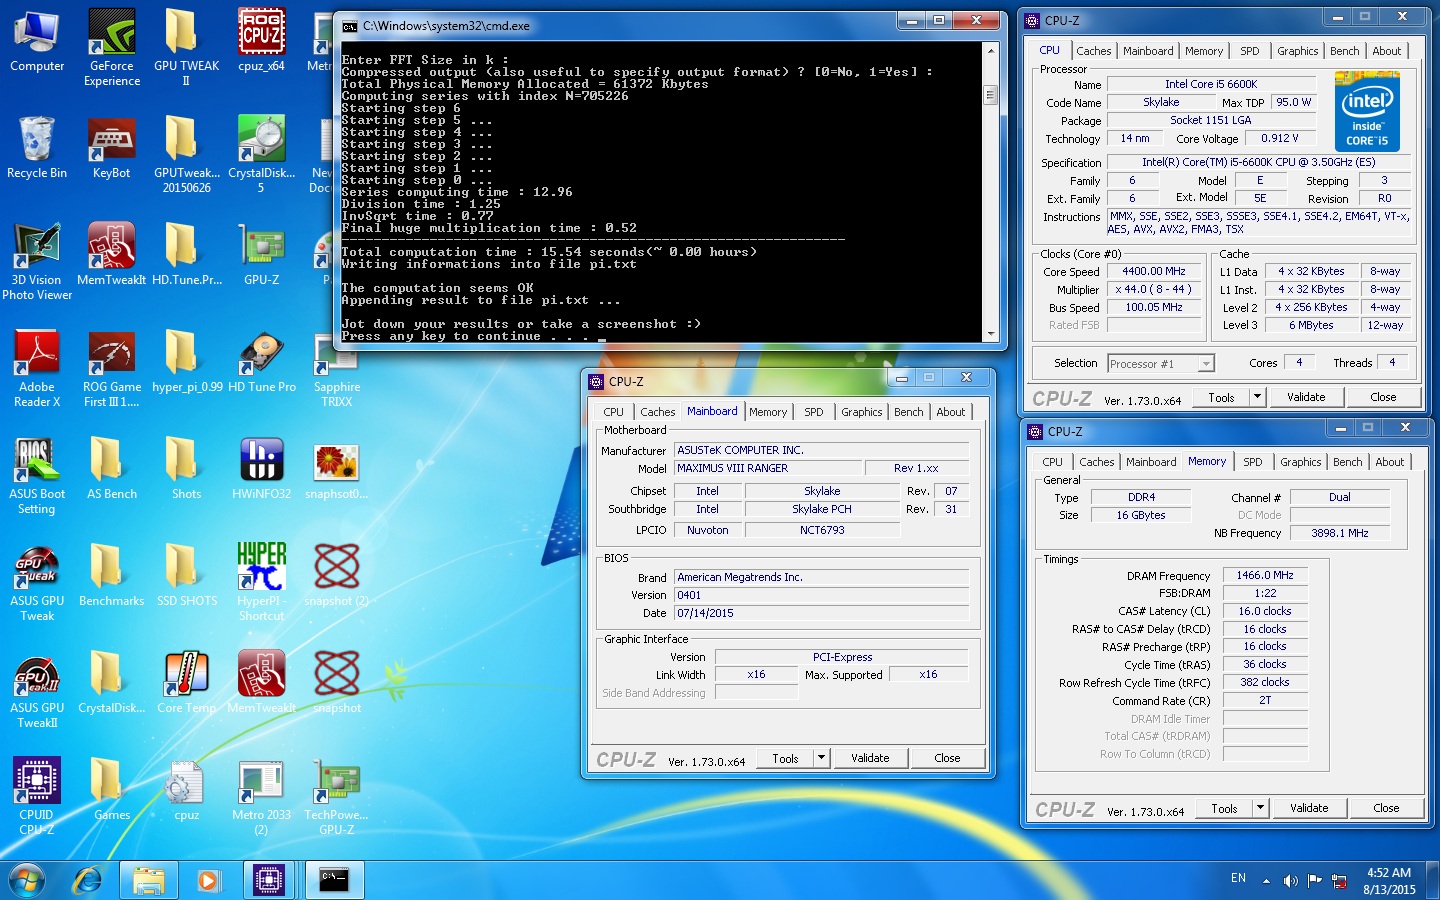Open Windows Explorer taskbar button
1440x900 pixels.
pyautogui.click(x=149, y=880)
